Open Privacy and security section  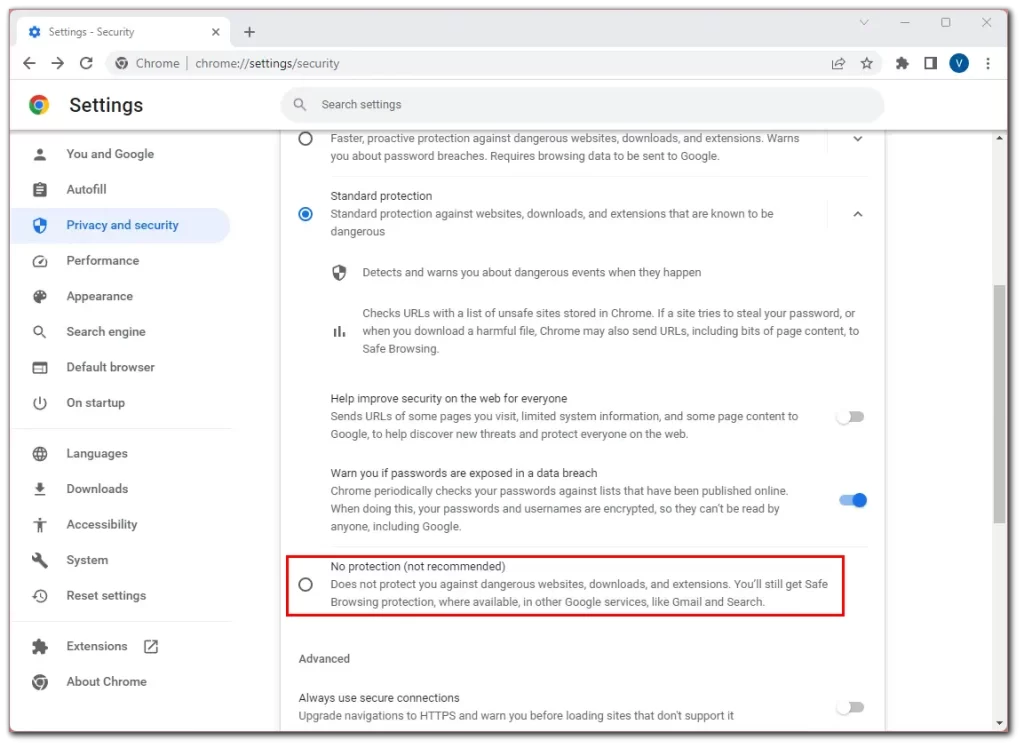click(122, 225)
